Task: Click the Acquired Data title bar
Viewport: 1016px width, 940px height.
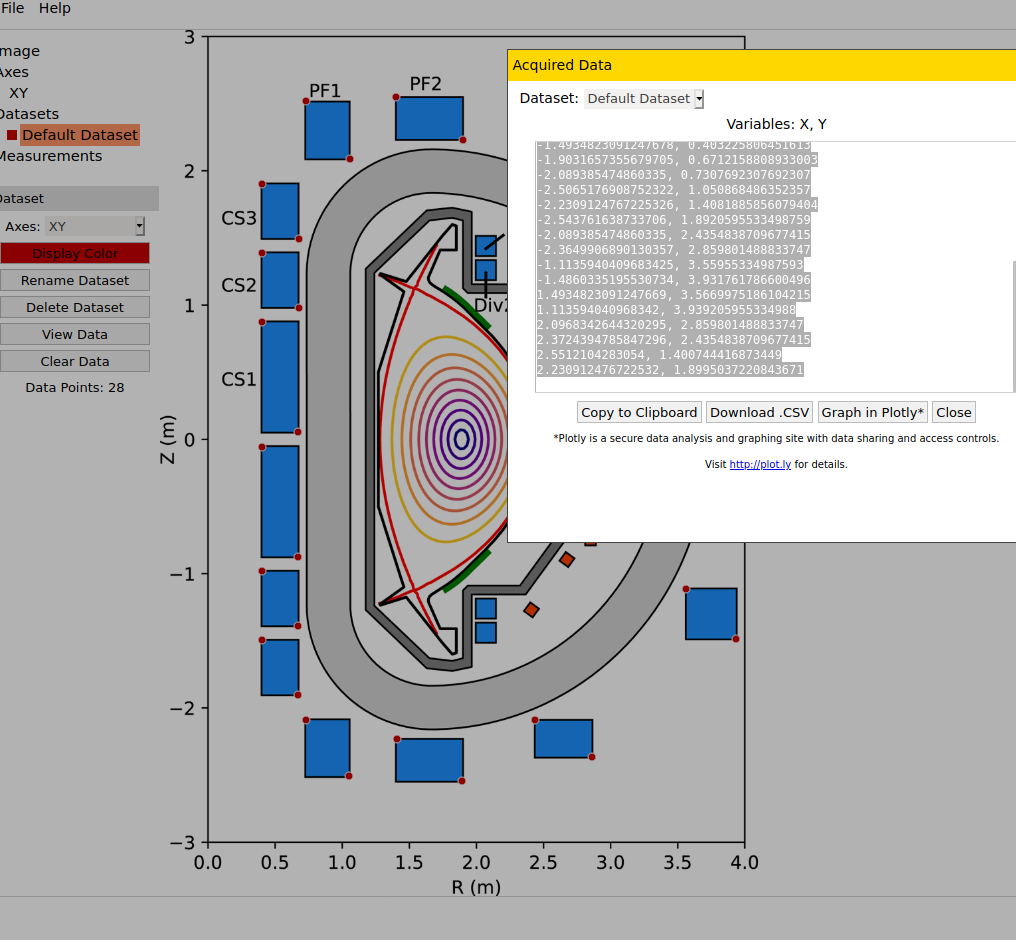Action: [761, 65]
